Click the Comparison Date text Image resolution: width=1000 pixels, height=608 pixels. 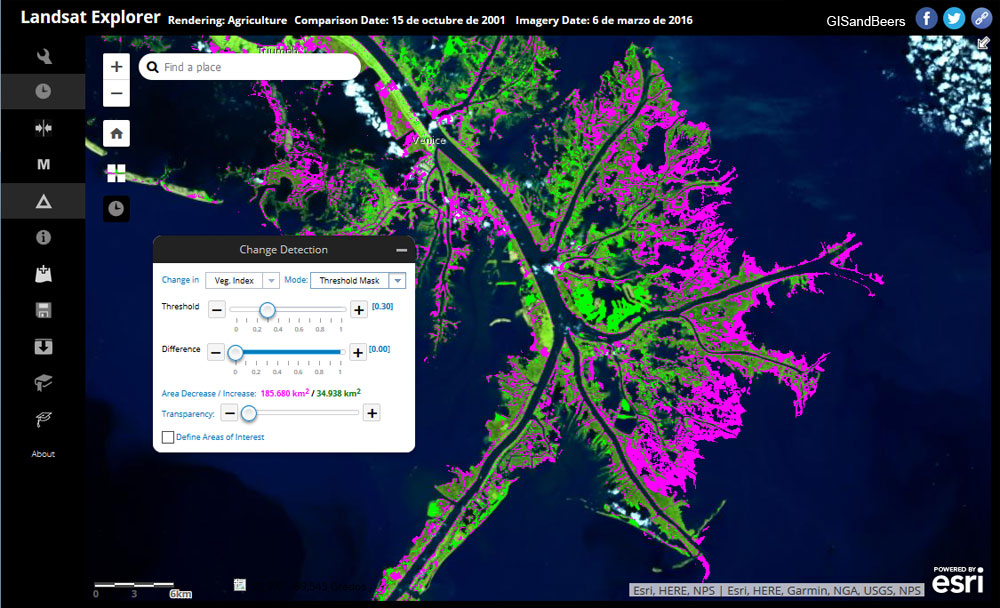click(x=400, y=20)
